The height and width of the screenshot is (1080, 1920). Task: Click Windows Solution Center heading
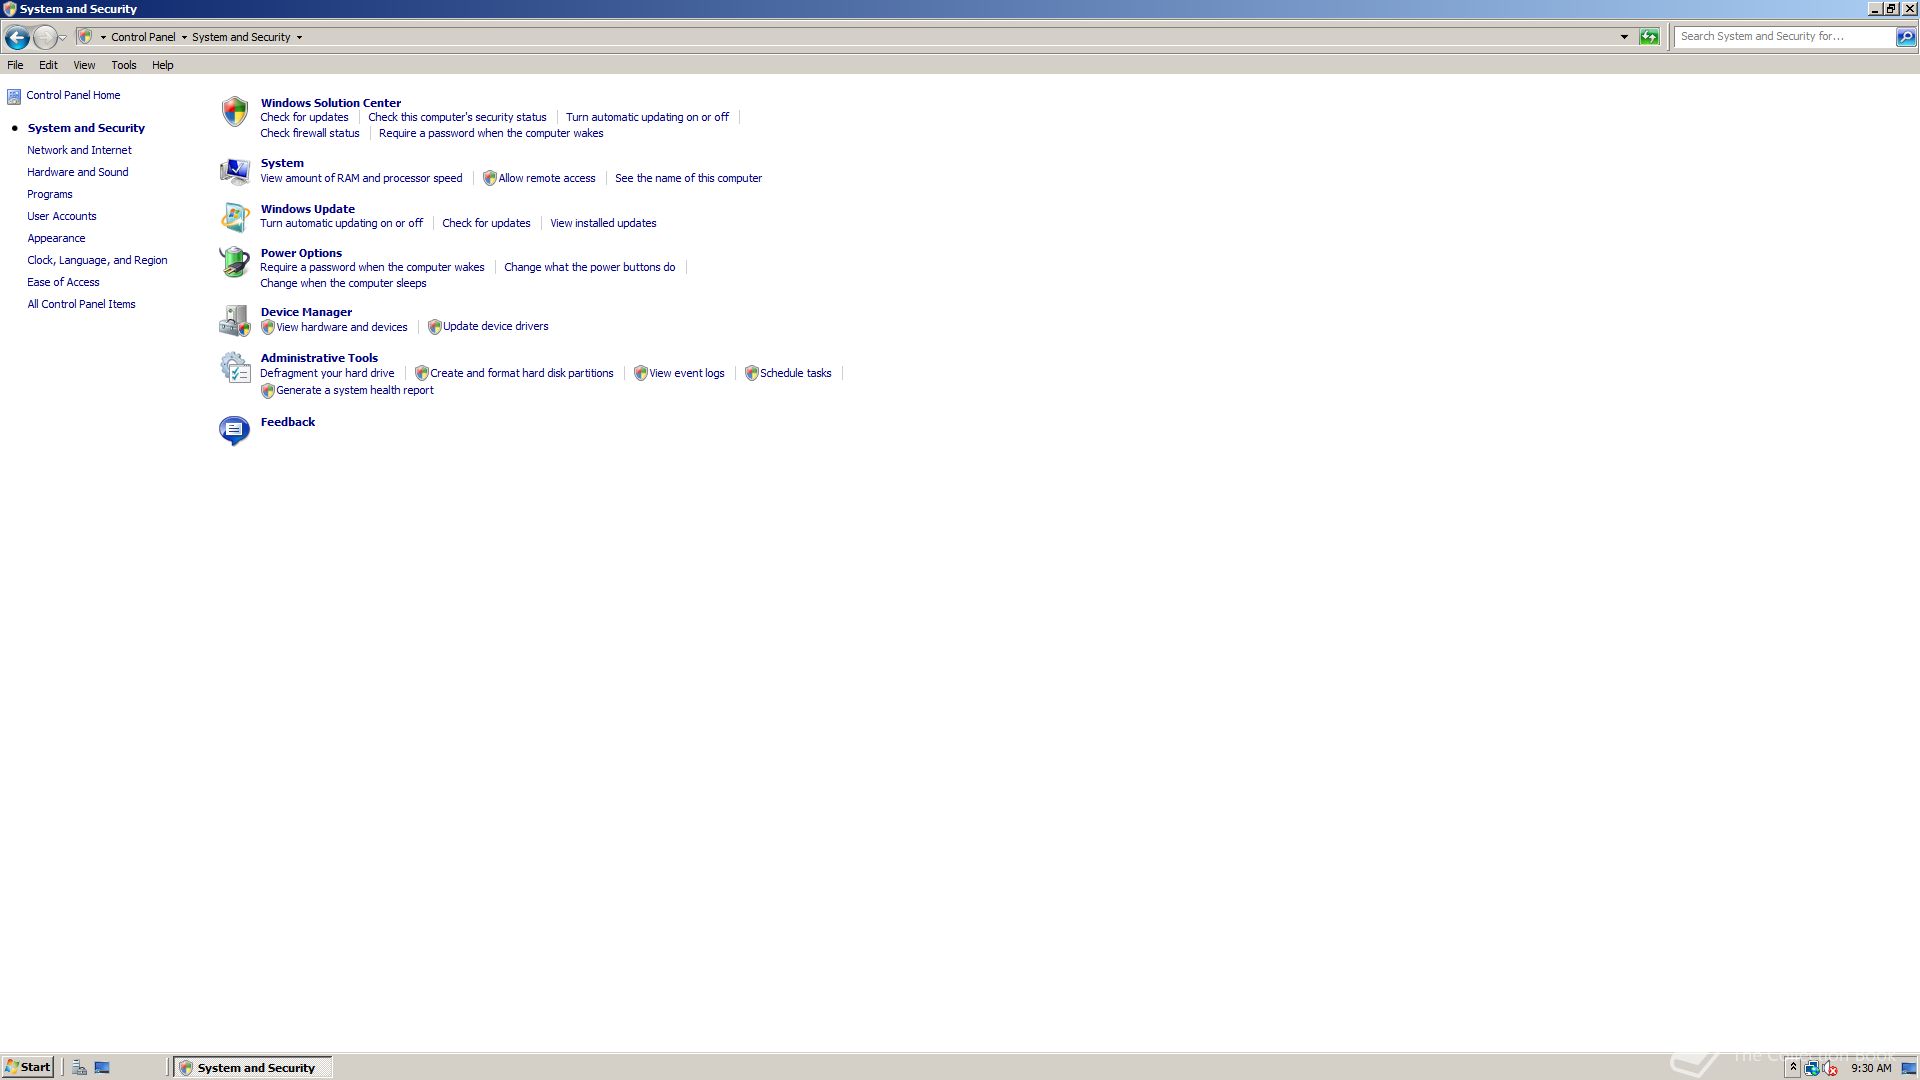(331, 103)
